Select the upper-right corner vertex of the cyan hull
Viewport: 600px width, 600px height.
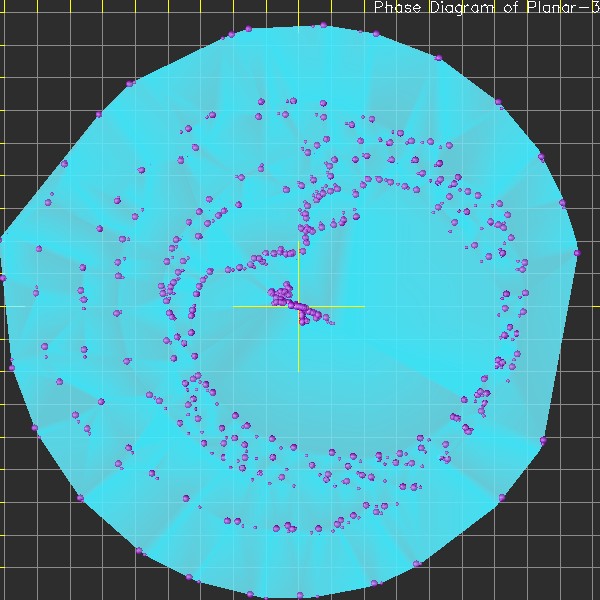498,100
